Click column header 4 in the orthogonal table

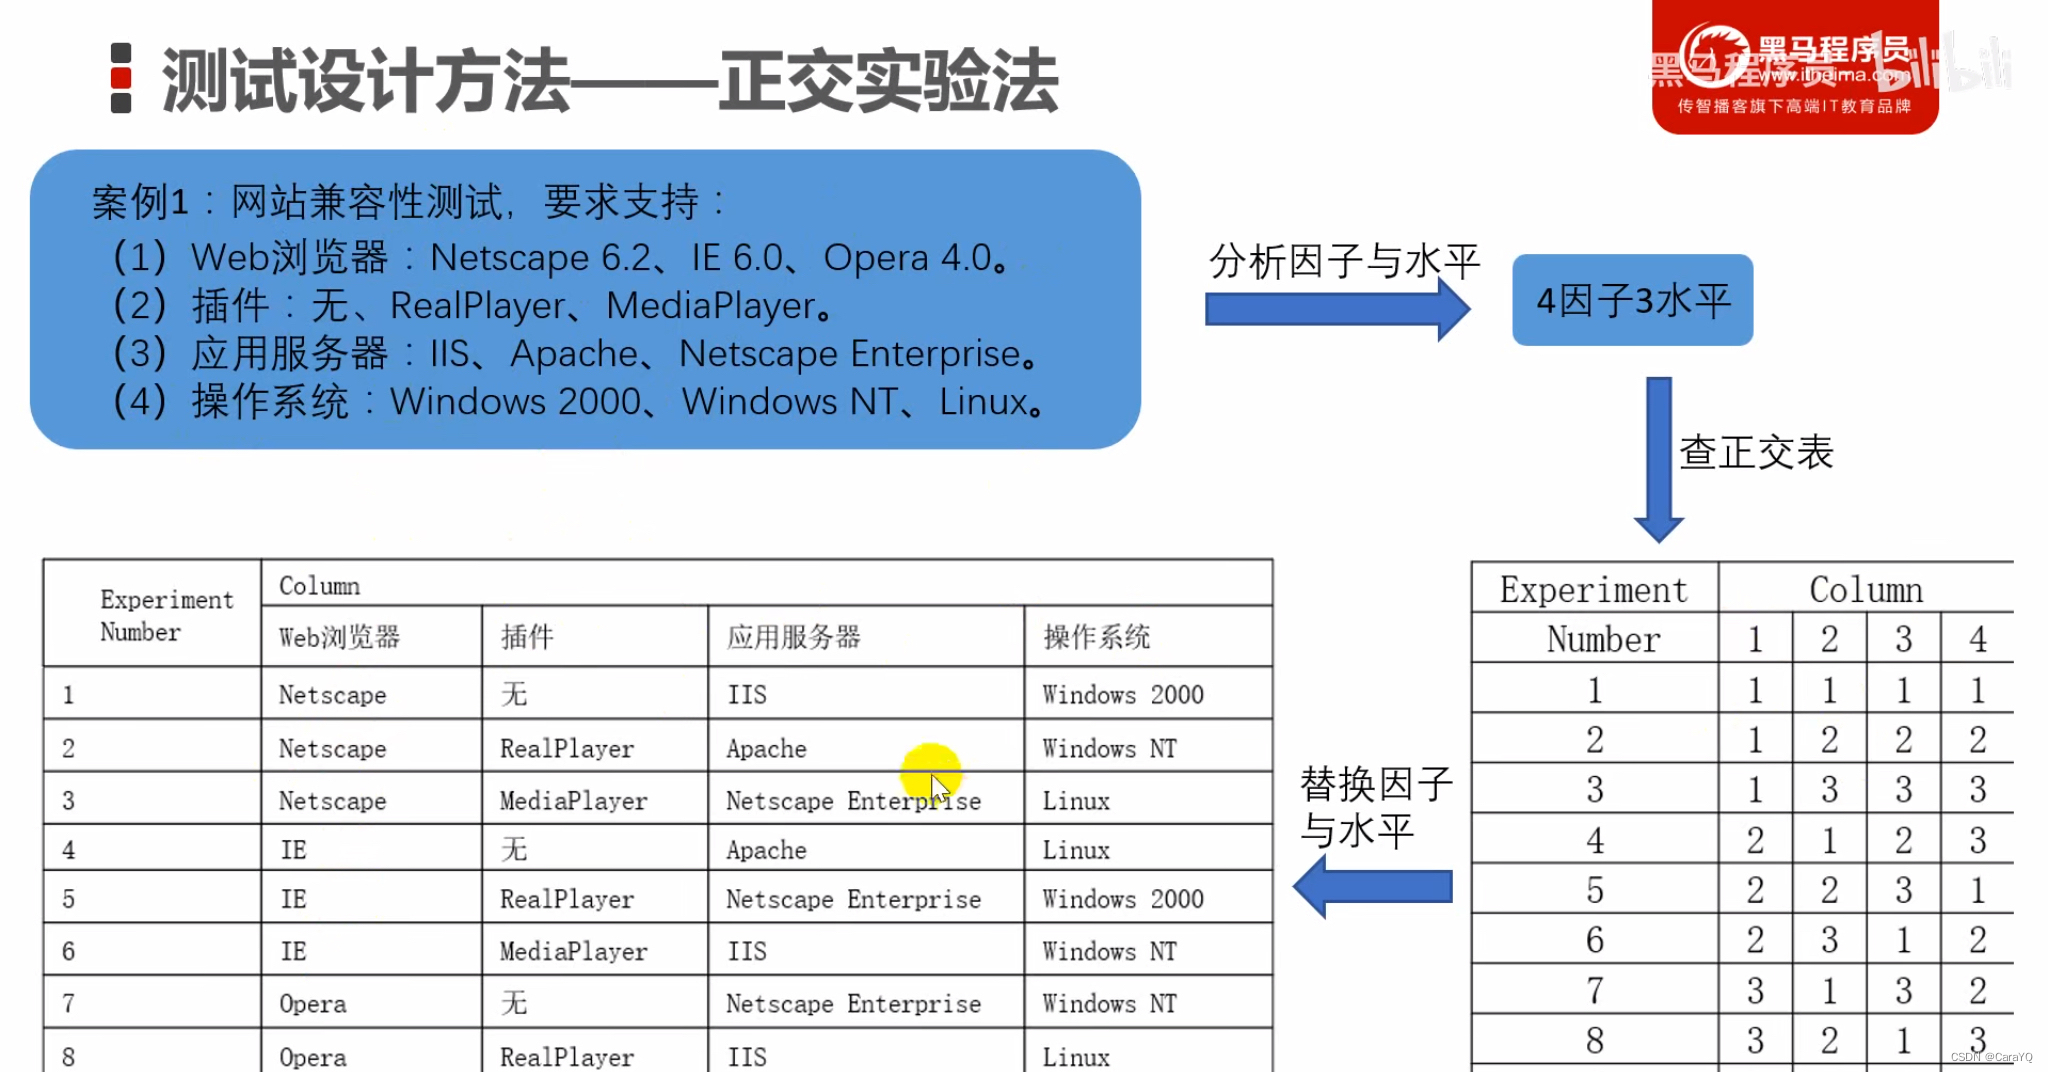point(1977,638)
